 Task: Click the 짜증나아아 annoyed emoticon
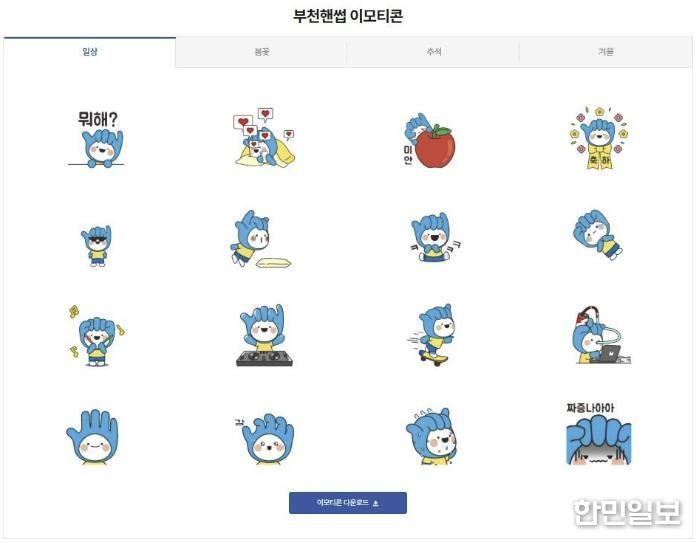599,434
